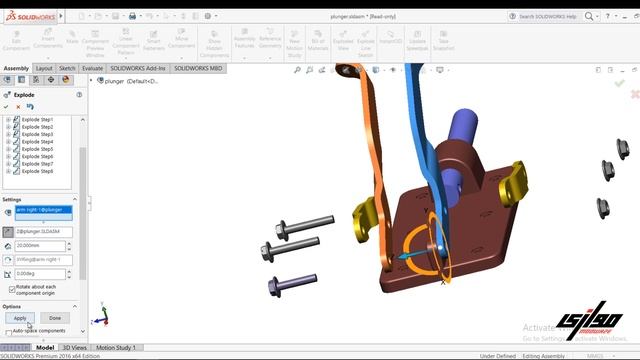The width and height of the screenshot is (640, 360).
Task: Click the arm right-1@plunger component selection box
Action: 44,213
